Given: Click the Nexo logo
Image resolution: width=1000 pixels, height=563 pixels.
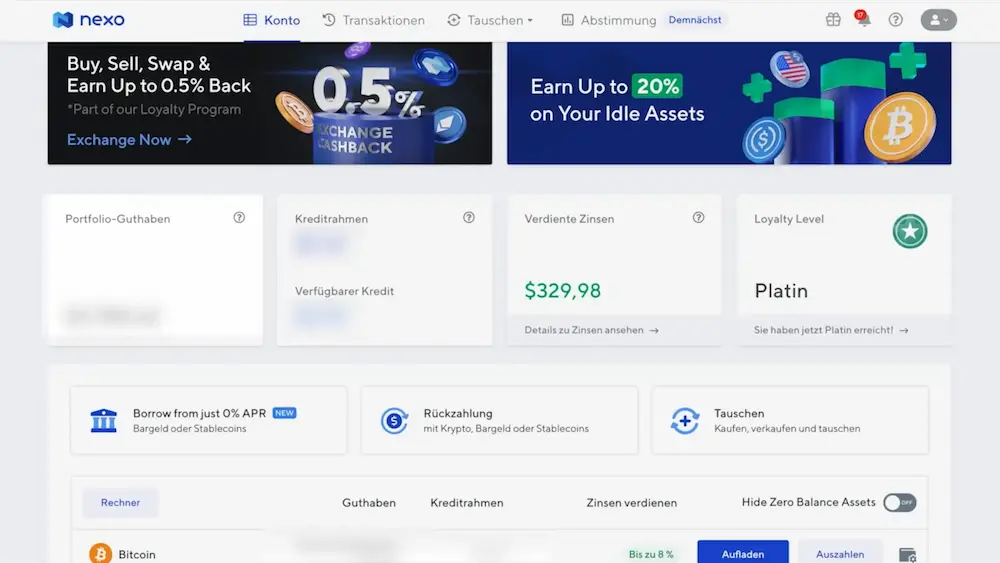Looking at the screenshot, I should (x=89, y=20).
